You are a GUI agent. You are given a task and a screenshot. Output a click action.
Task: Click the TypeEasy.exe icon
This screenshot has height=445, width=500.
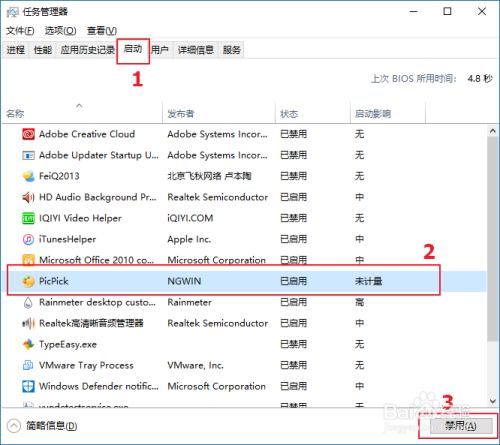(x=28, y=344)
